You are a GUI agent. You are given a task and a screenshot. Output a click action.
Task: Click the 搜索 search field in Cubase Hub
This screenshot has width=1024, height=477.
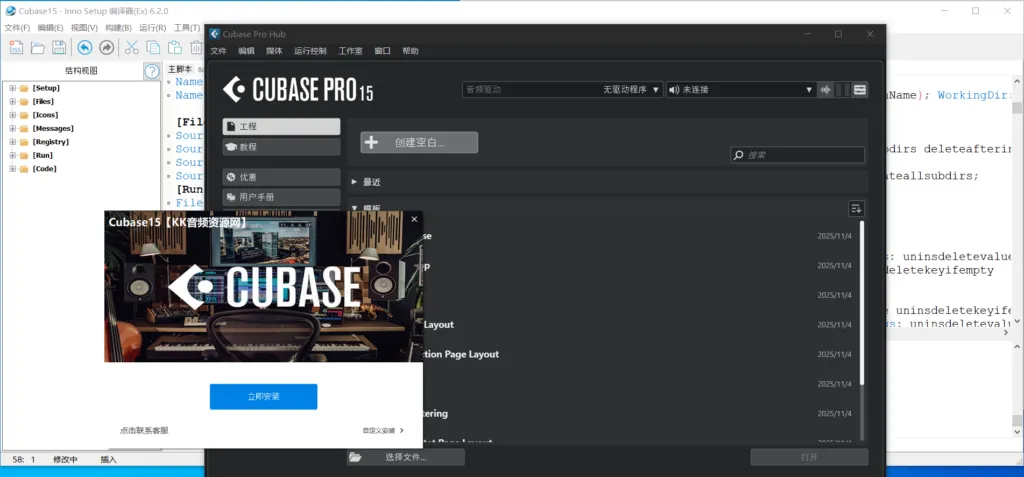[797, 156]
